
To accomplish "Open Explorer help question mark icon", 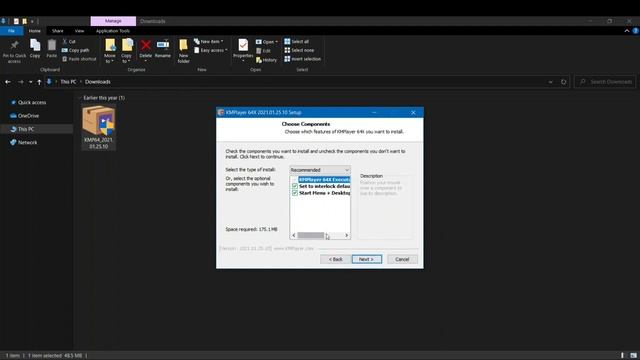I will click(x=636, y=31).
